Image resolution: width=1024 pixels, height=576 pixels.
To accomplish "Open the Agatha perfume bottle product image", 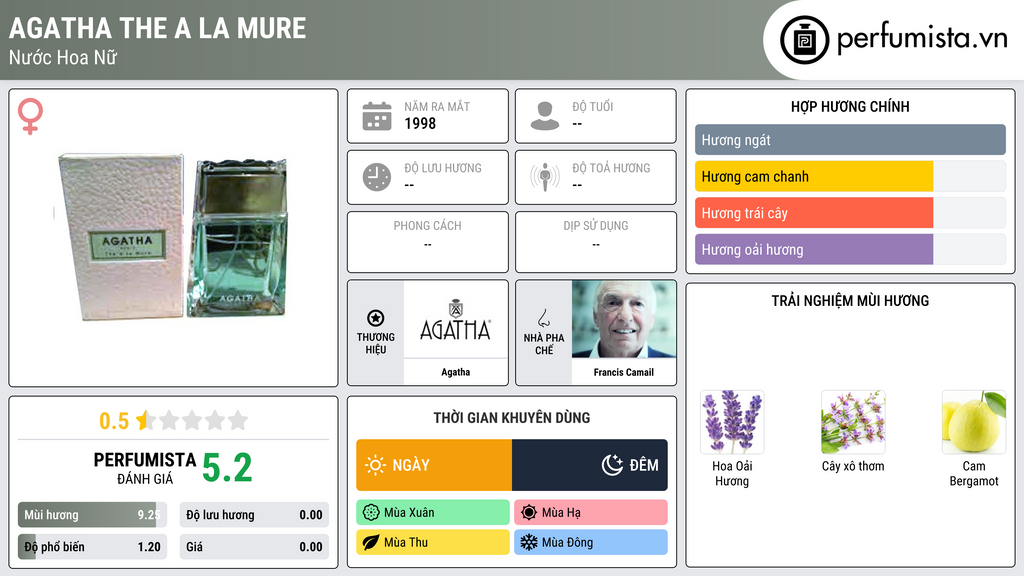I will tap(173, 238).
